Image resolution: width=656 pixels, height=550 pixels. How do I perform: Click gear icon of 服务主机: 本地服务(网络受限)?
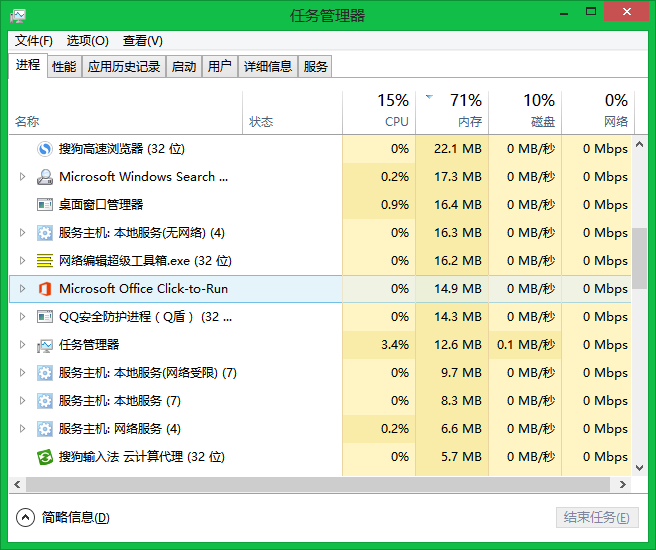point(45,373)
